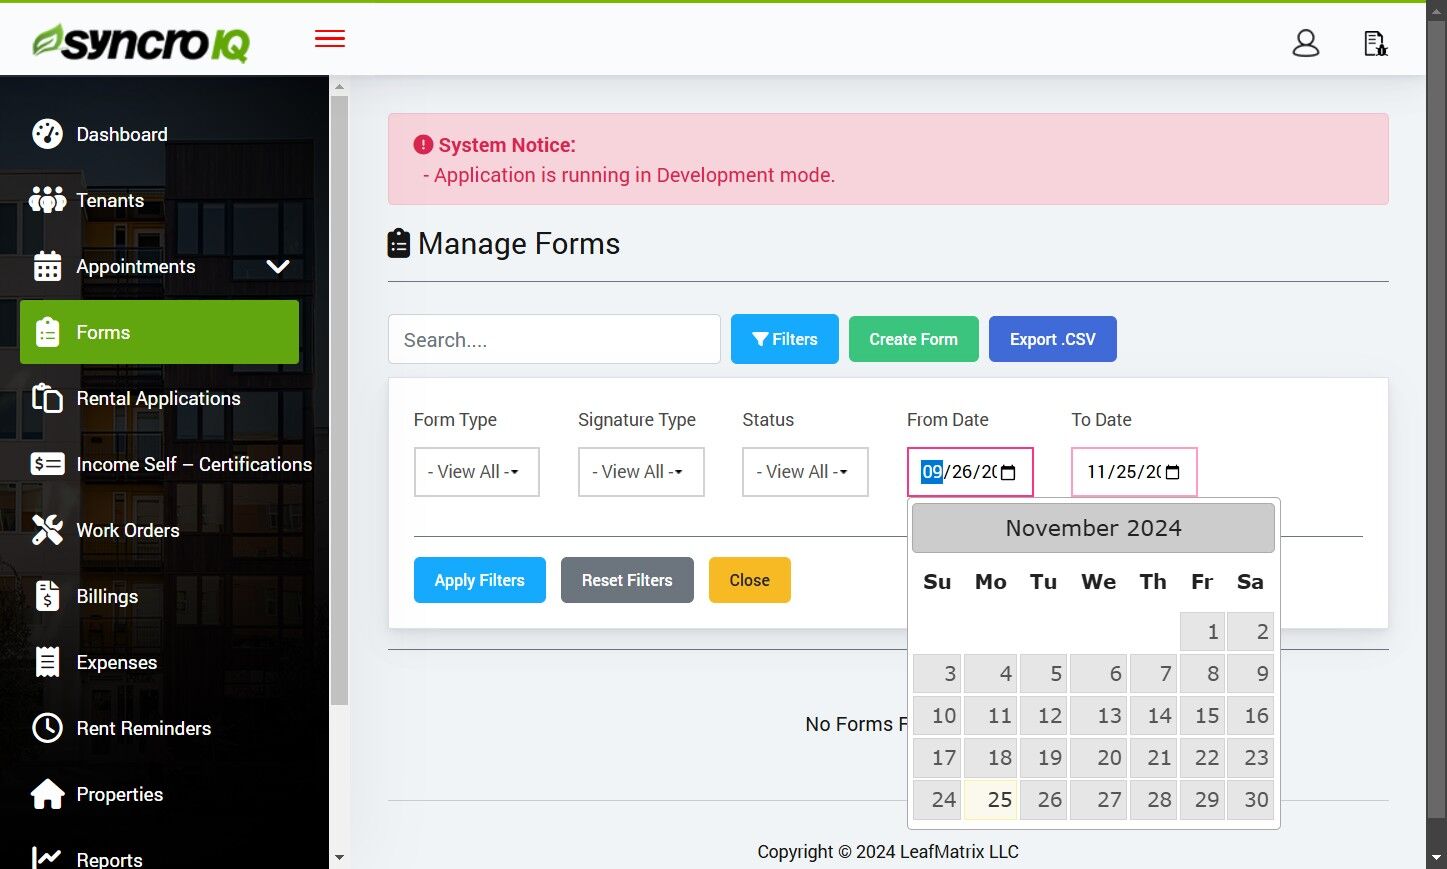This screenshot has height=869, width=1447.
Task: Click the Filters button
Action: point(785,339)
